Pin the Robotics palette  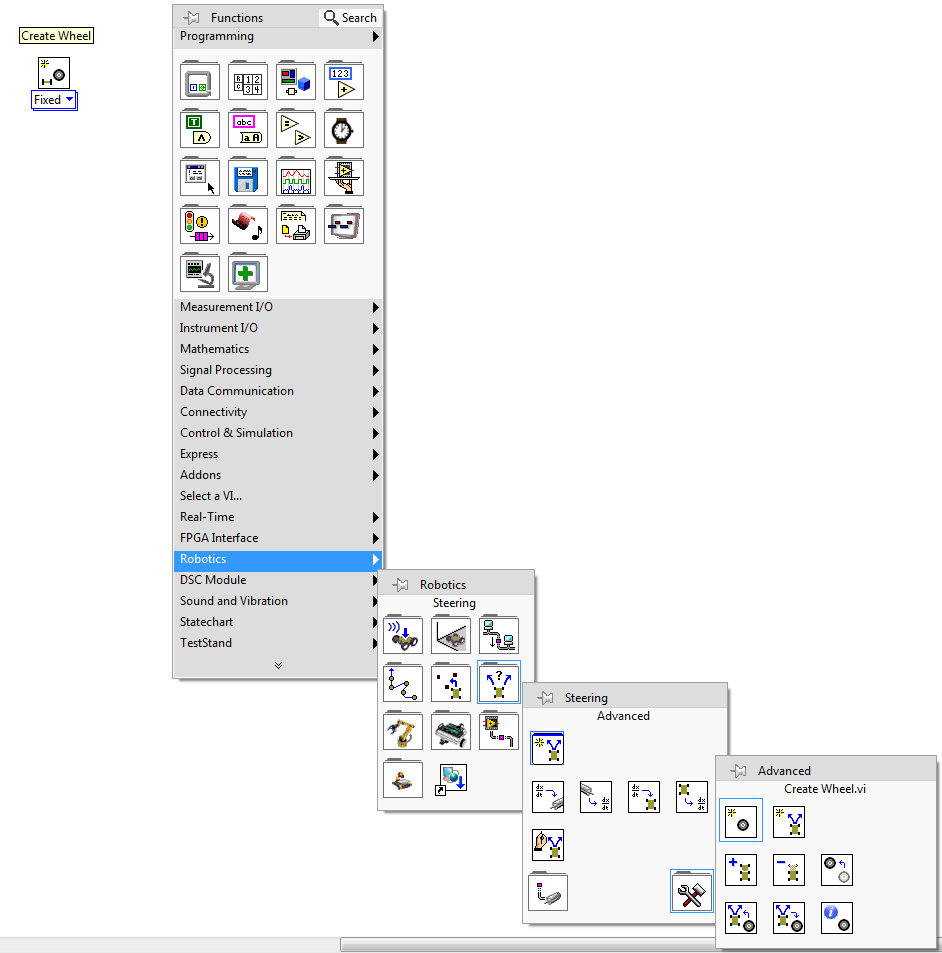tap(401, 585)
